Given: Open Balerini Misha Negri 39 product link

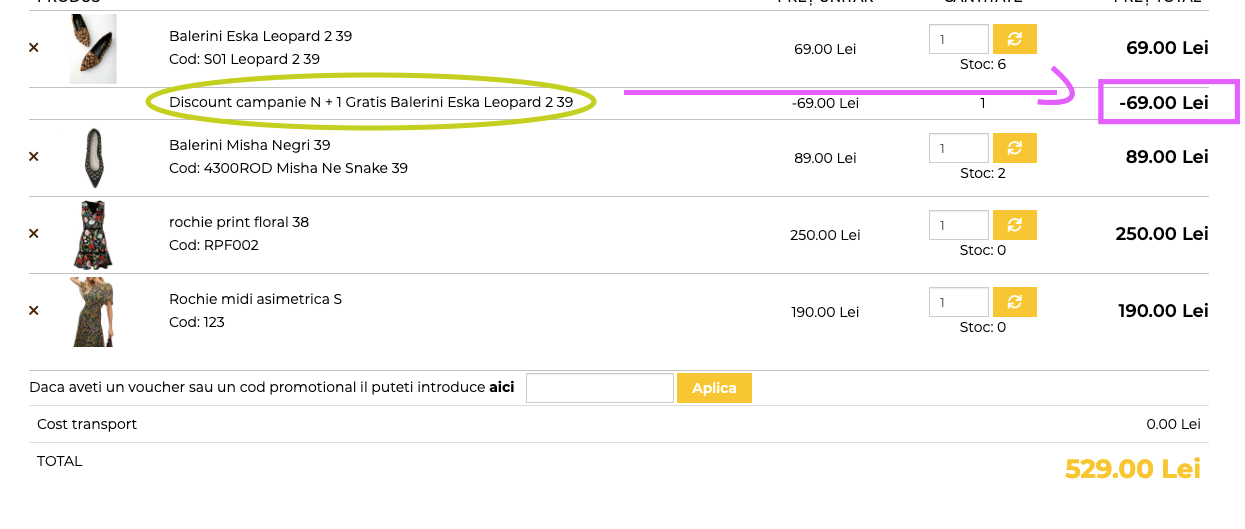Looking at the screenshot, I should coord(250,145).
